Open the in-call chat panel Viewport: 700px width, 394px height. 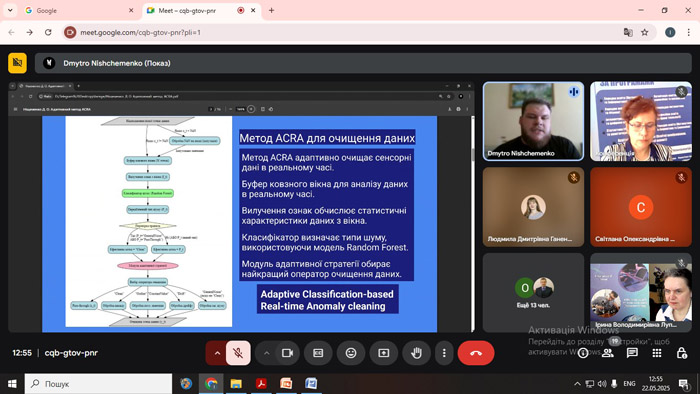[632, 353]
